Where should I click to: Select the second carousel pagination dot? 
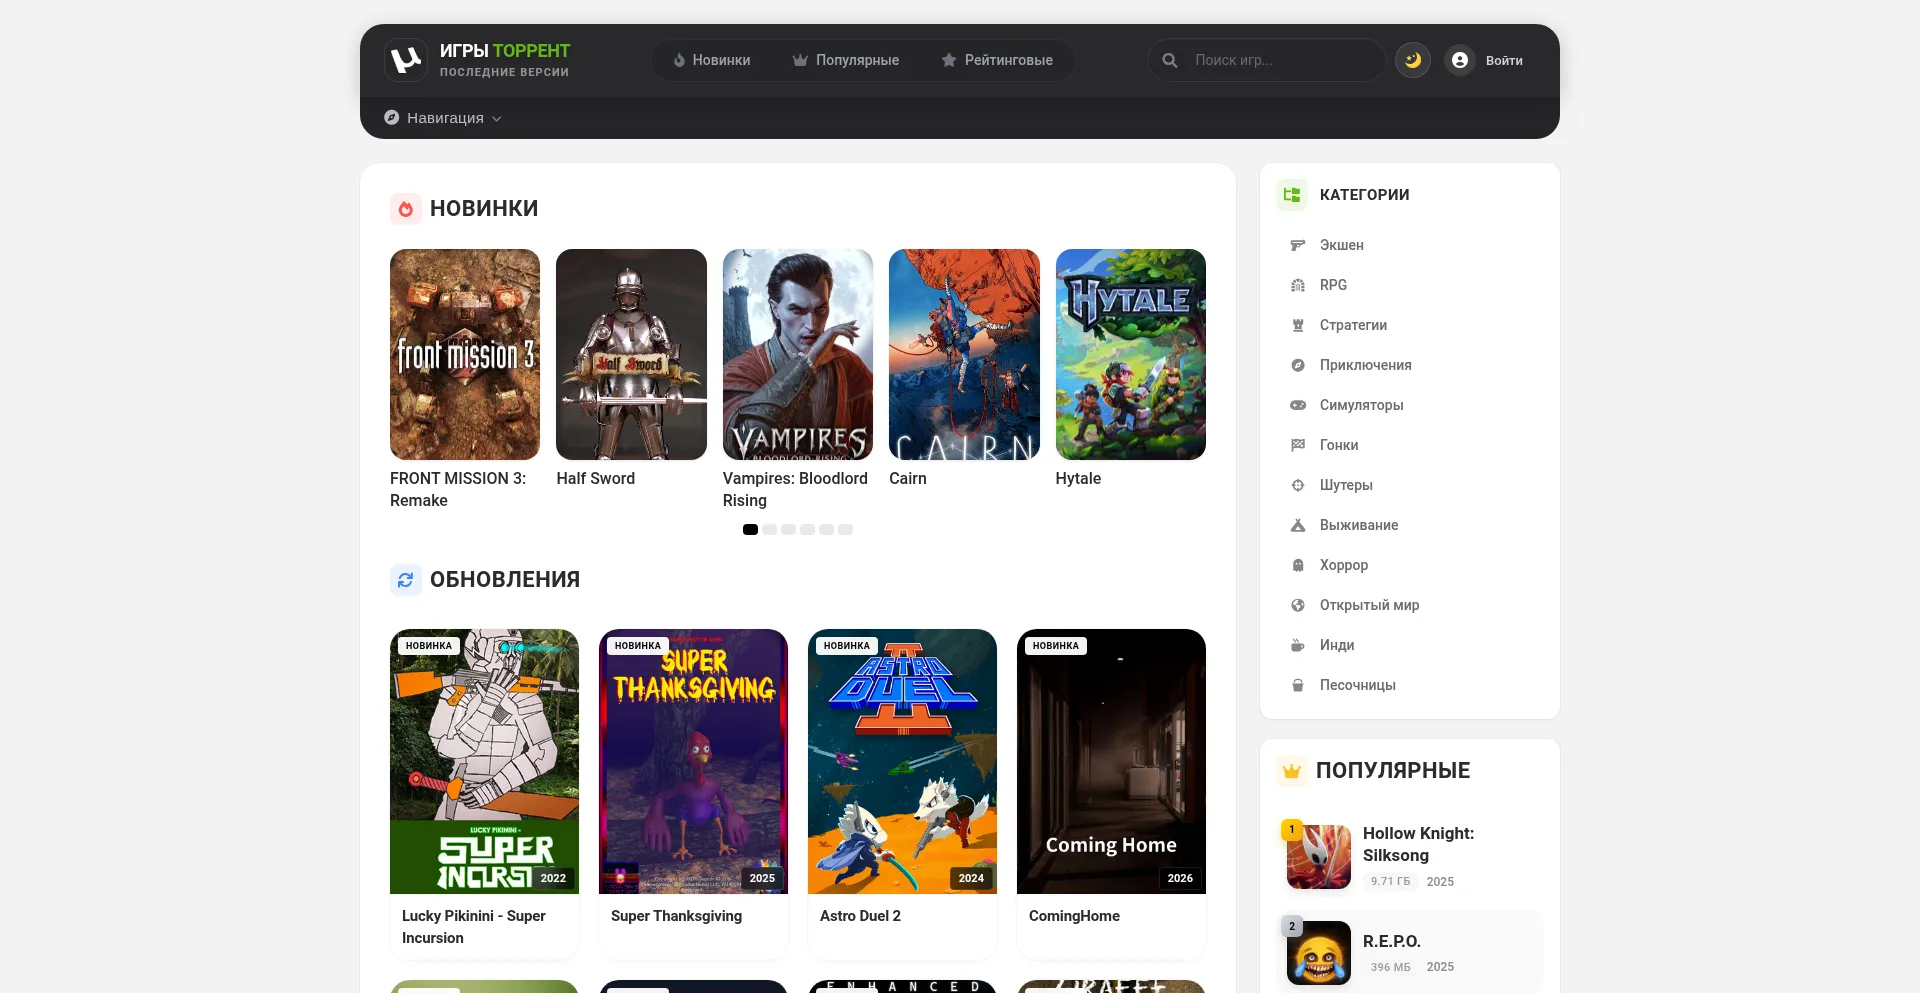pos(769,529)
